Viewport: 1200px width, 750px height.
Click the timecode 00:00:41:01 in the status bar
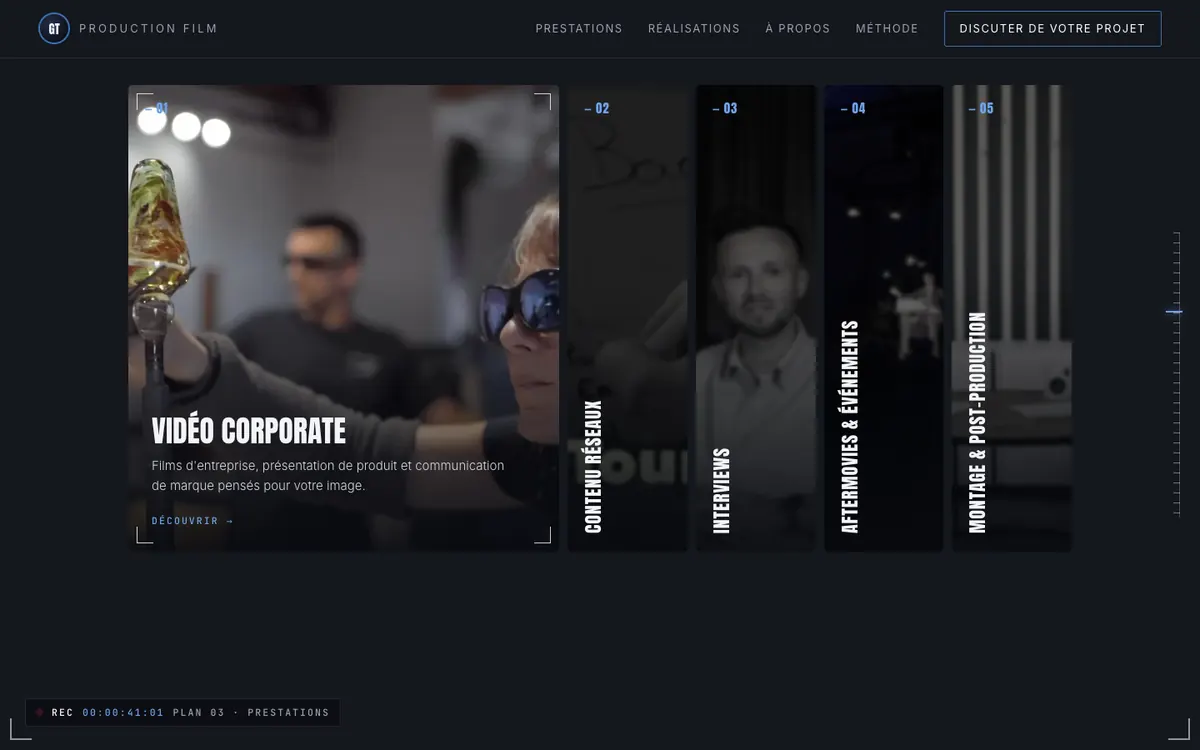[x=123, y=713]
